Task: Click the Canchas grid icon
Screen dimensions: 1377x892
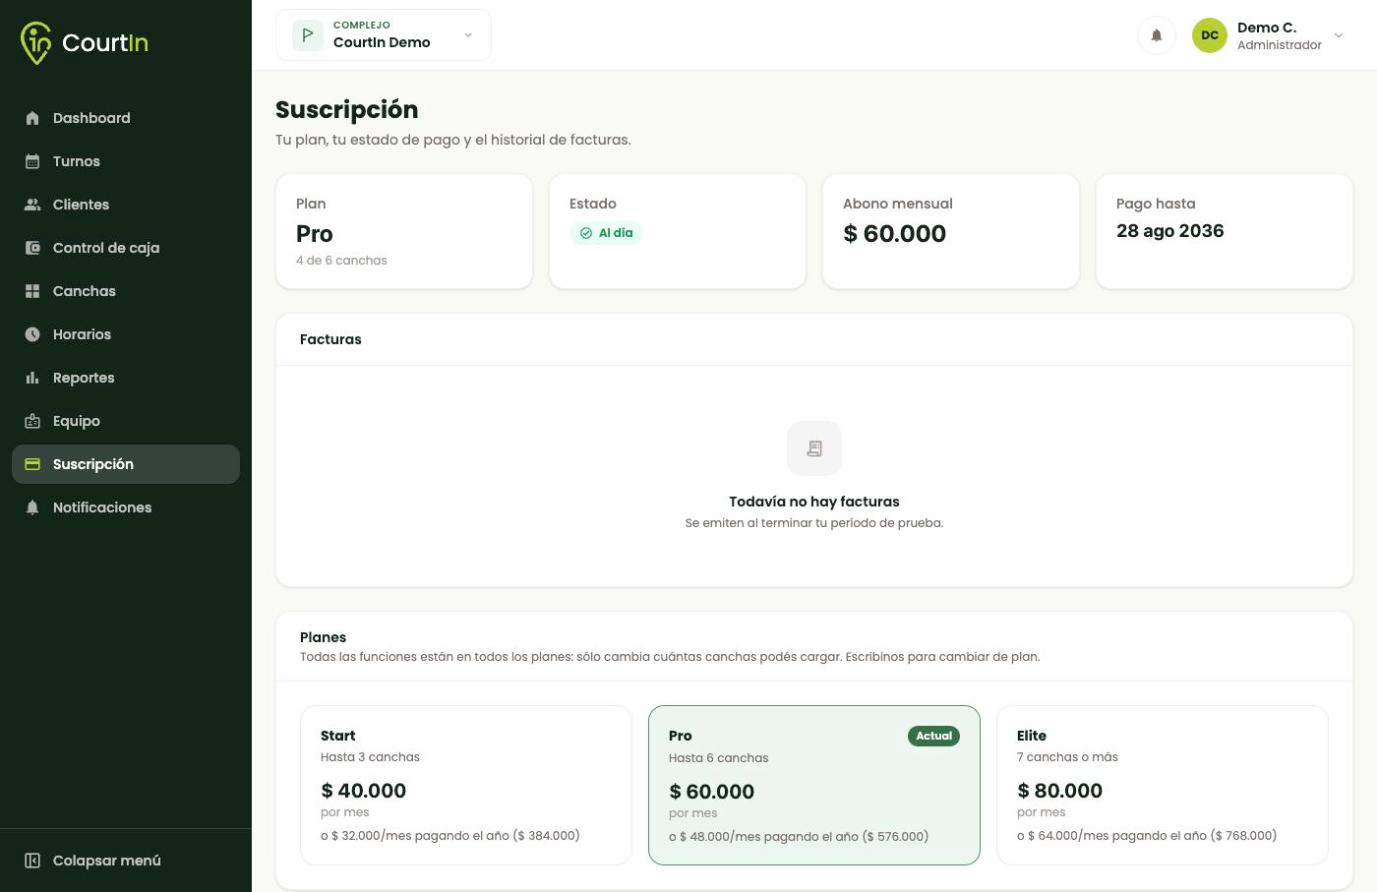Action: (32, 291)
